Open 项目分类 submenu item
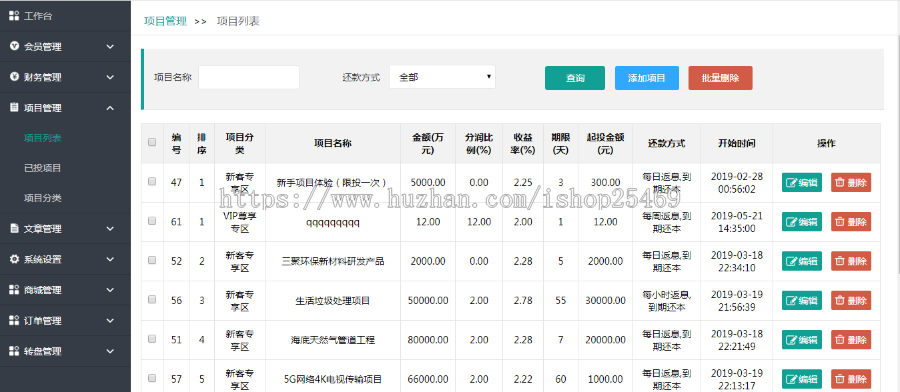 click(42, 198)
